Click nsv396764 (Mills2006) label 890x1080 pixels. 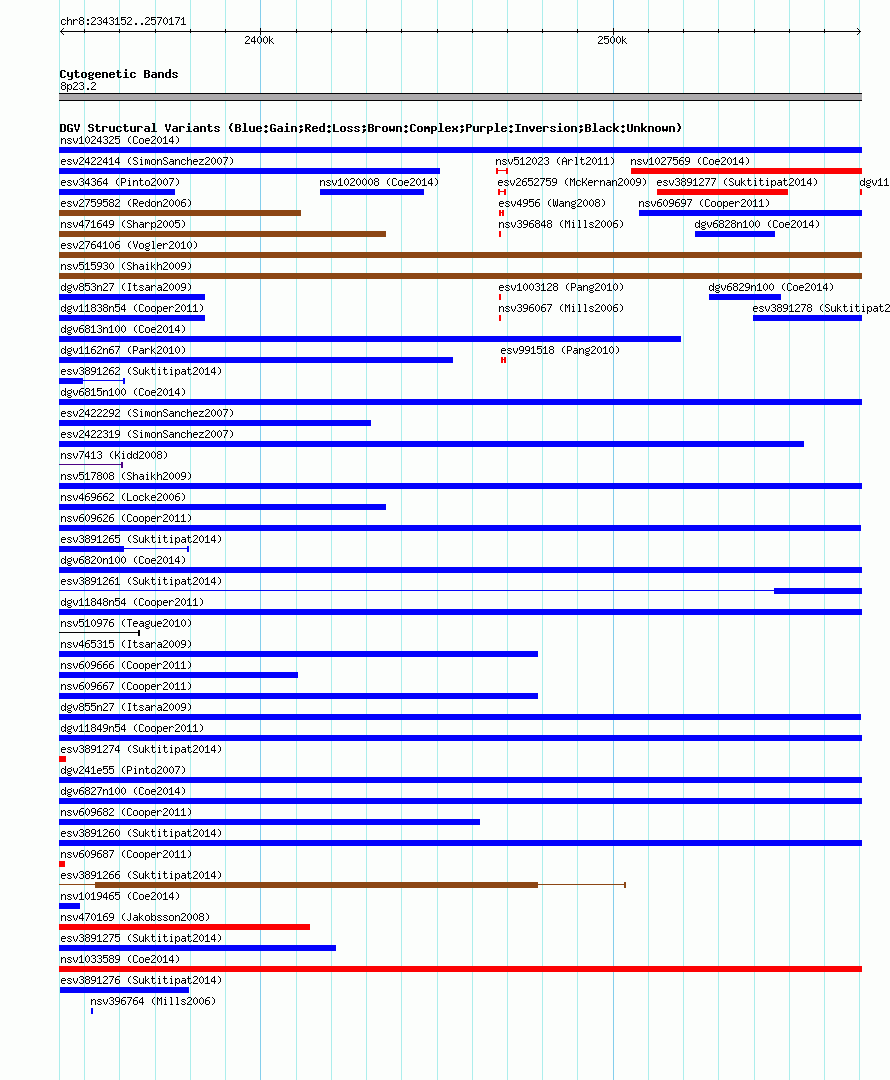[153, 1001]
